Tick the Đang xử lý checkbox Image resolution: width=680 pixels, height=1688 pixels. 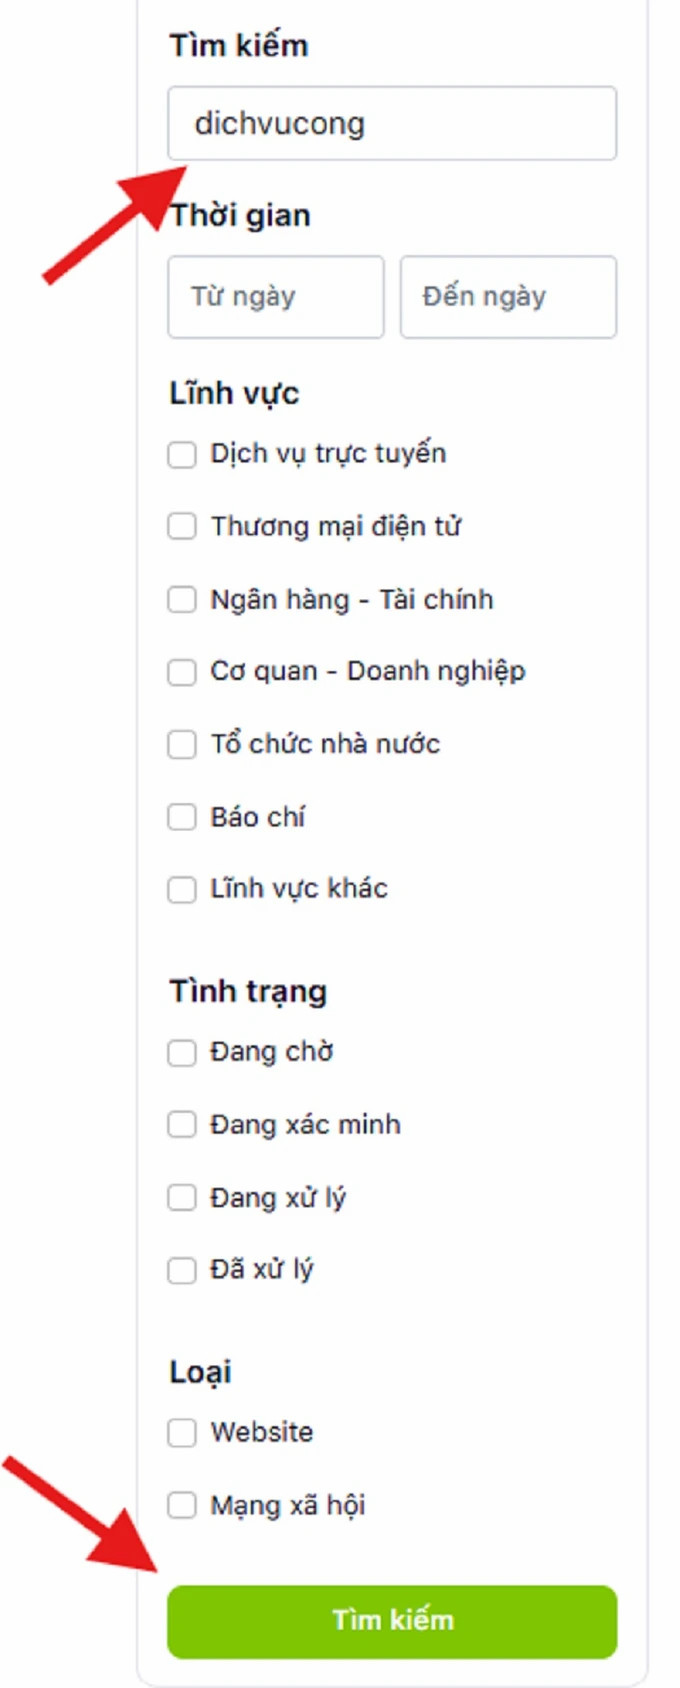181,1197
